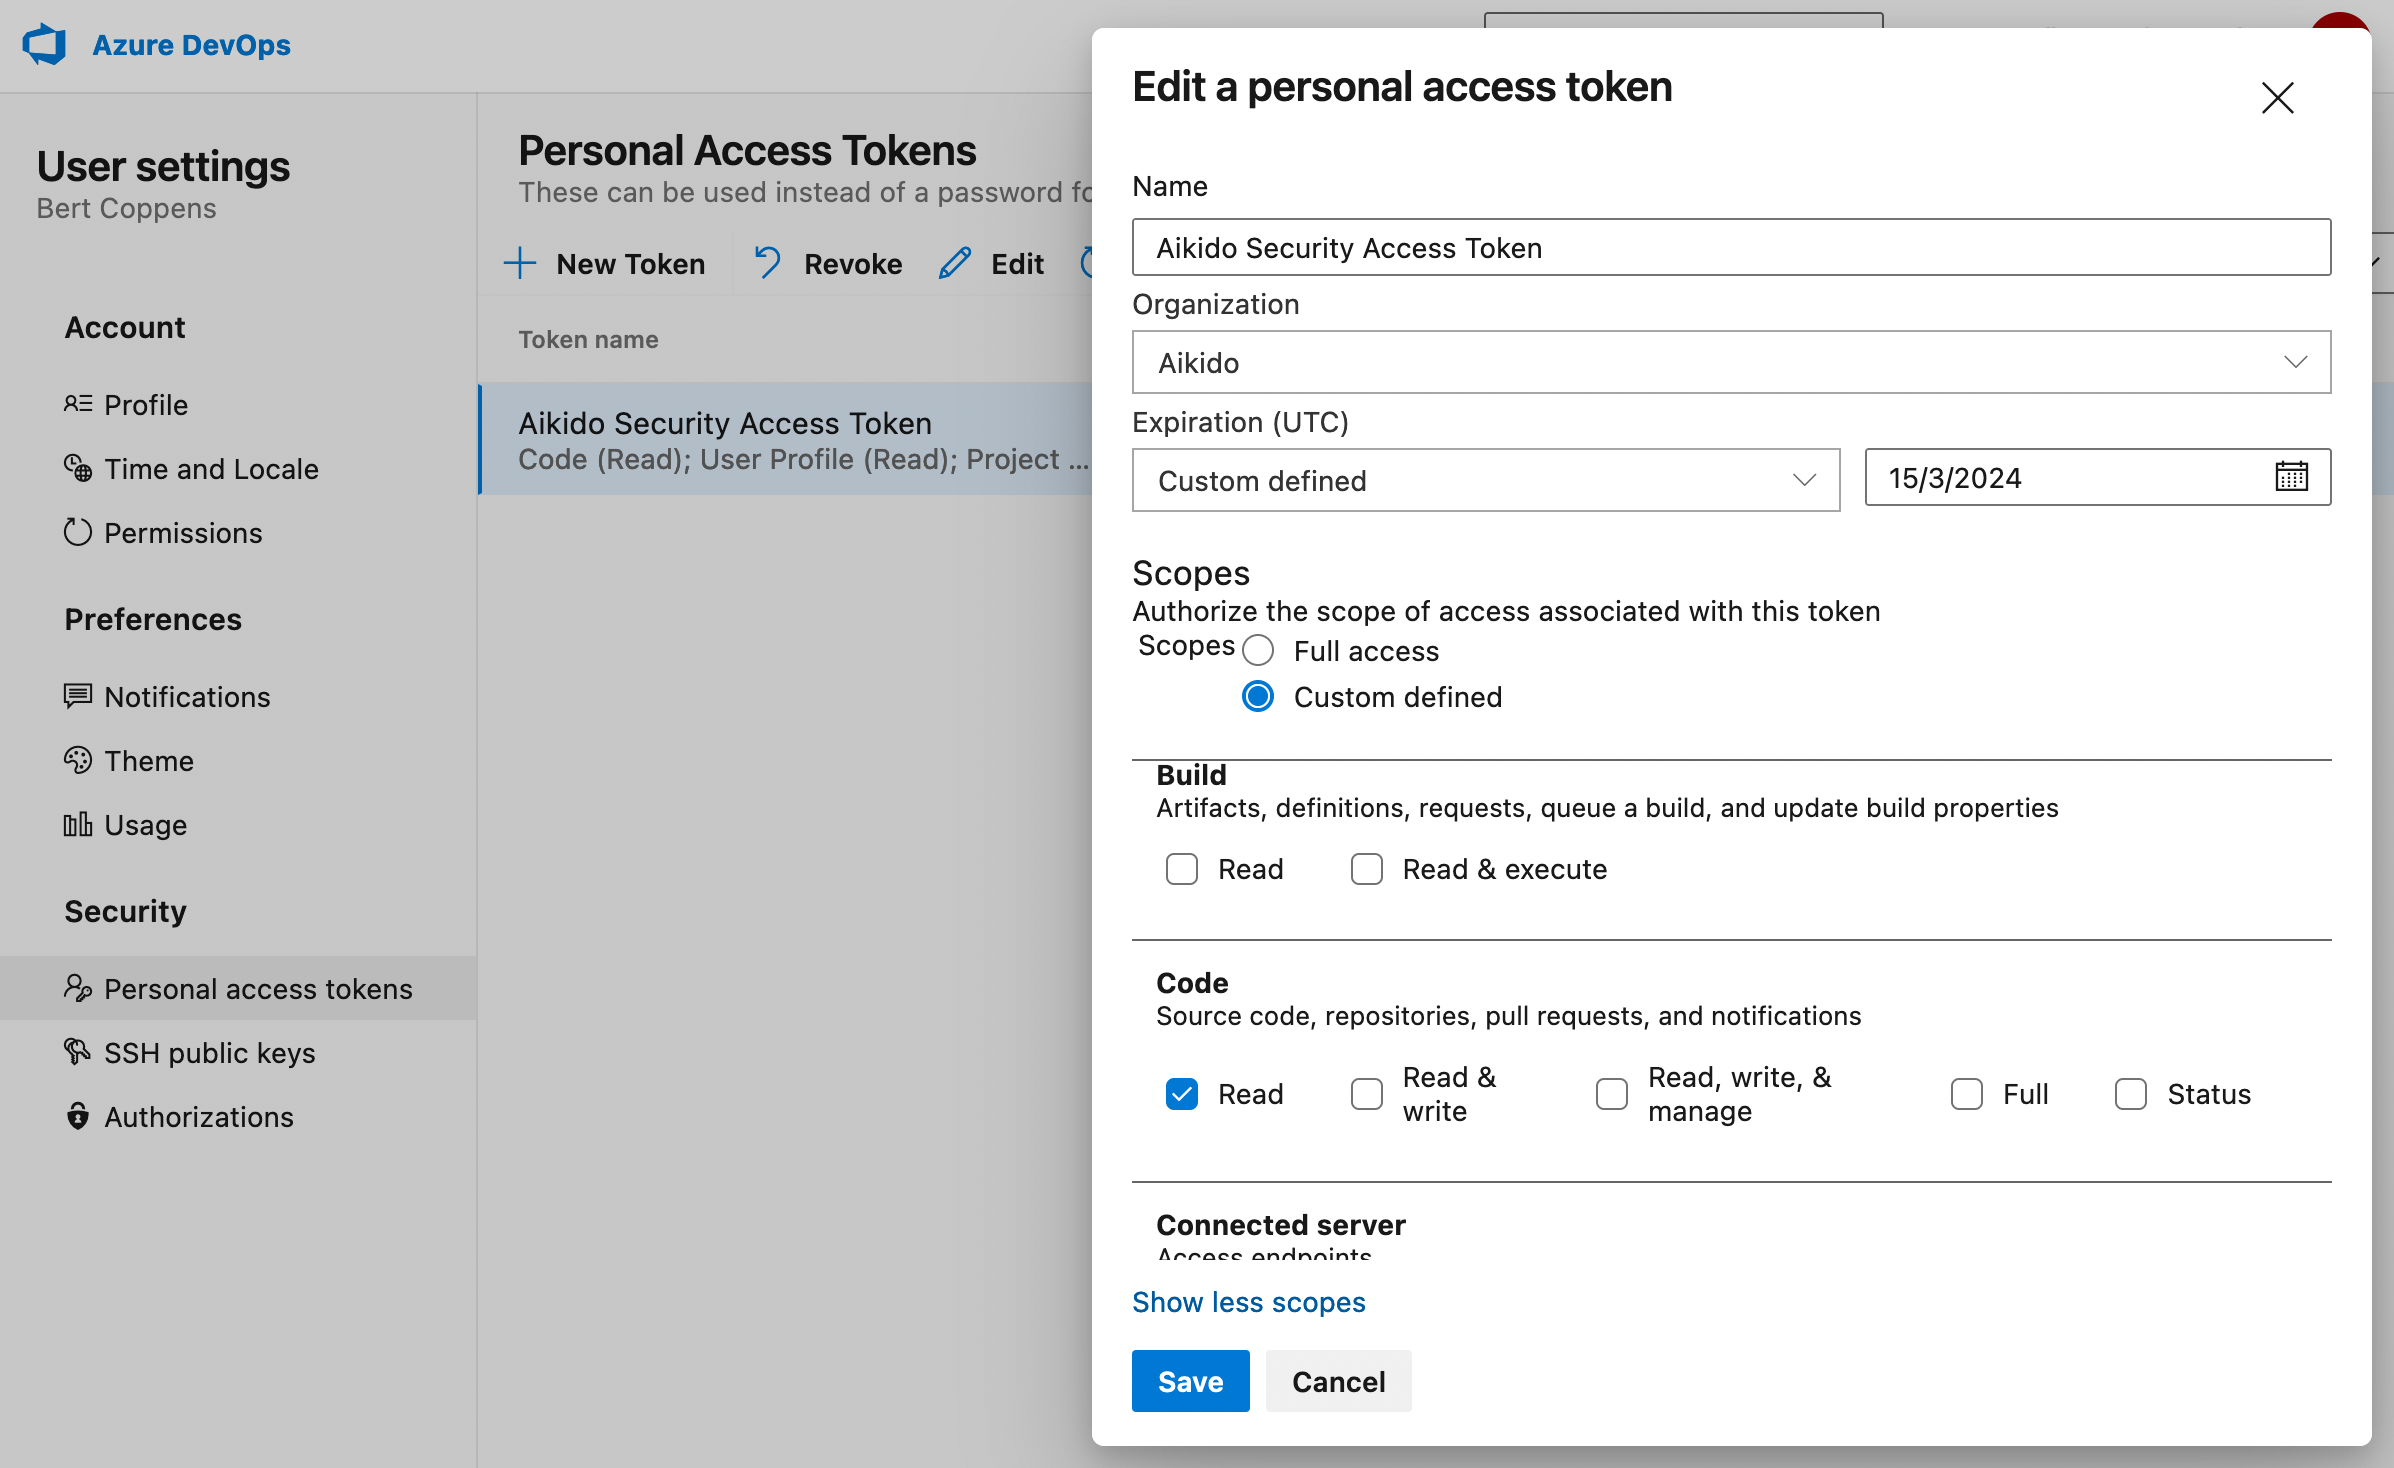
Task: Click the New Token button
Action: [605, 264]
